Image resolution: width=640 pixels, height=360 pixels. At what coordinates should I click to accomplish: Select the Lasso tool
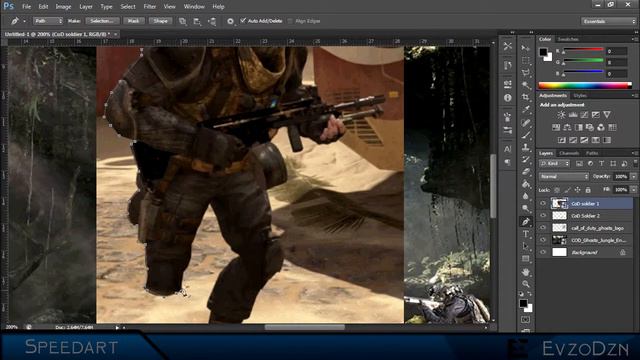click(x=526, y=73)
